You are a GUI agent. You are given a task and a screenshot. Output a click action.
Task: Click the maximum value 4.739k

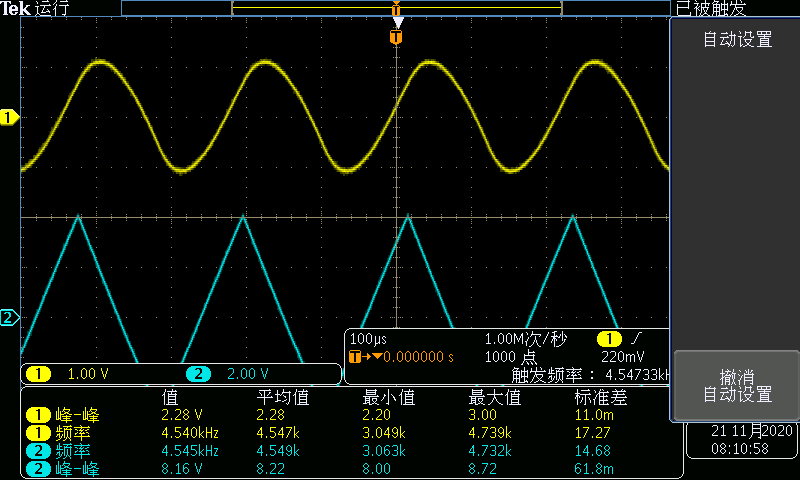pos(490,434)
